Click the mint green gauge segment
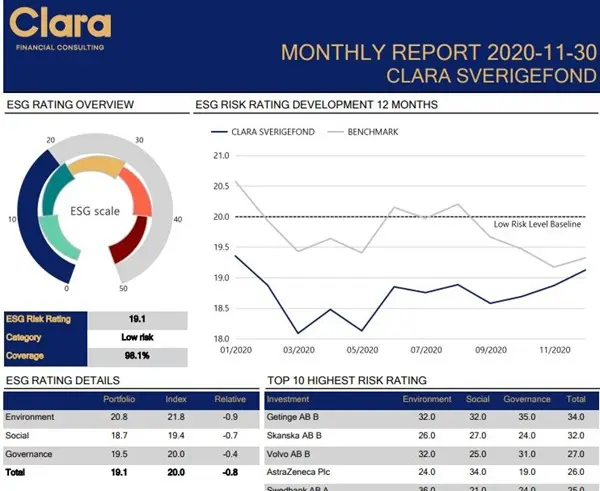This screenshot has height=491, width=600. 57,239
